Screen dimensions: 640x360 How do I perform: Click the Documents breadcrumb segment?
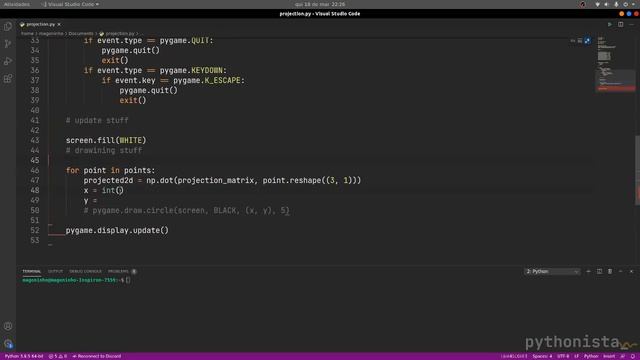pyautogui.click(x=80, y=33)
